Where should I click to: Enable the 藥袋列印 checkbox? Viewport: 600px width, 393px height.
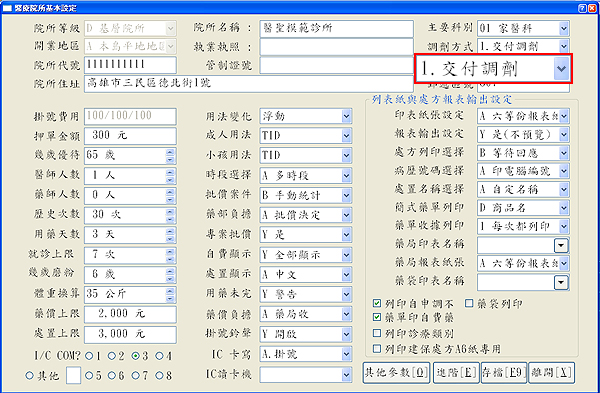[469, 303]
